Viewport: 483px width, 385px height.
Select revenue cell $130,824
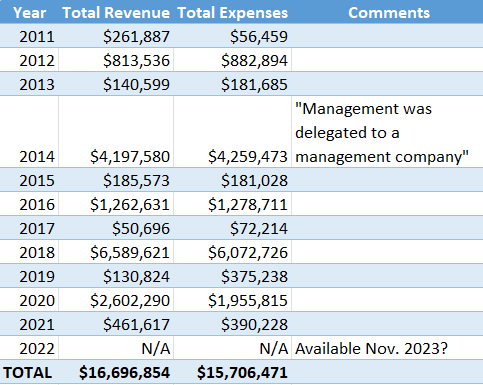click(116, 276)
